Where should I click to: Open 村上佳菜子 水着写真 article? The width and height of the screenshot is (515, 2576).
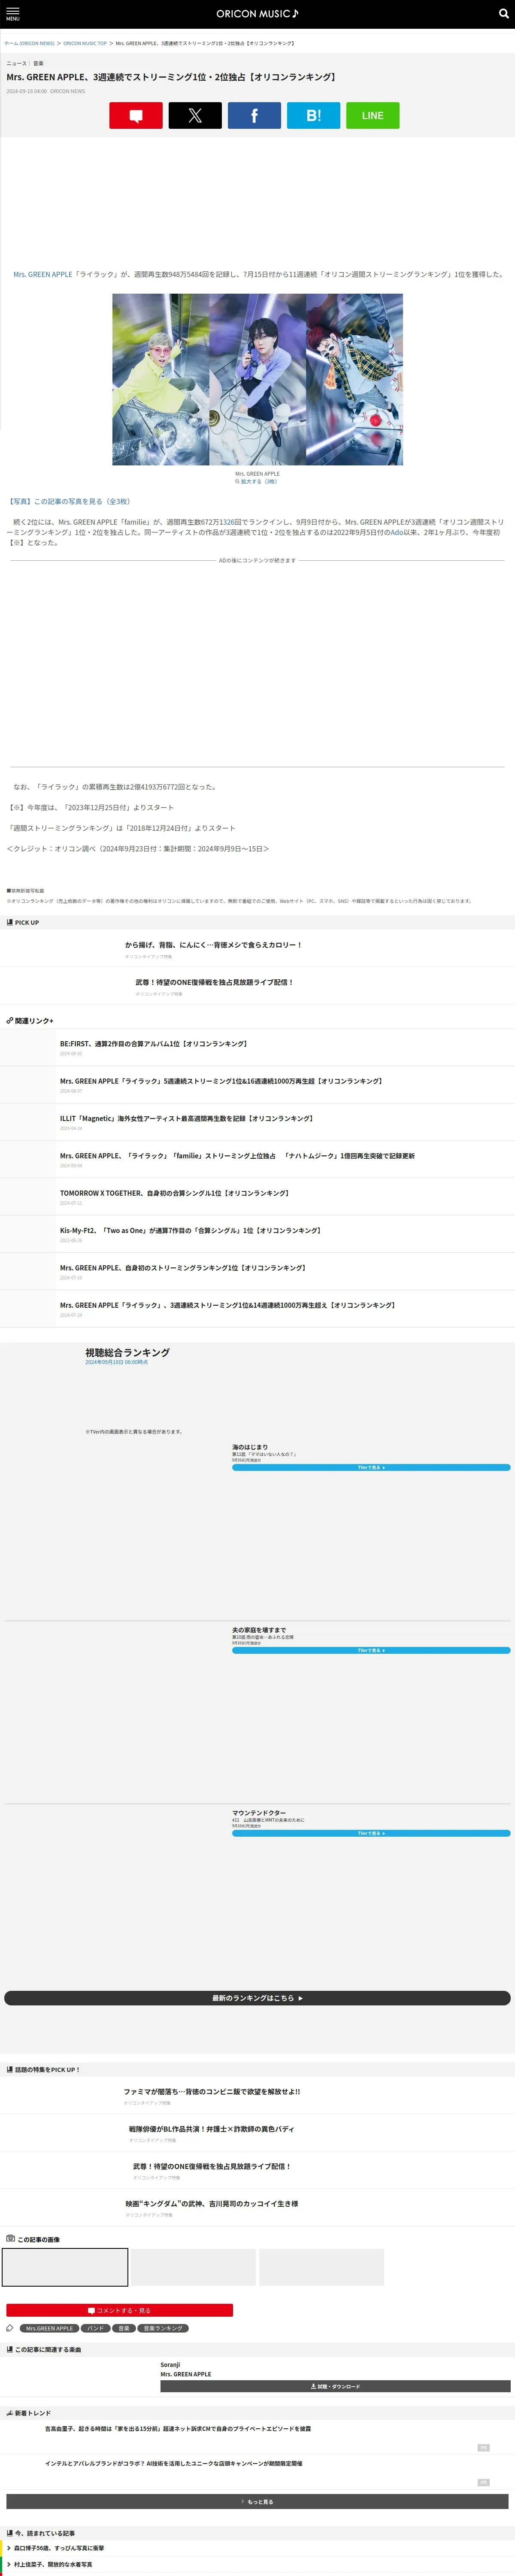coord(53,2564)
